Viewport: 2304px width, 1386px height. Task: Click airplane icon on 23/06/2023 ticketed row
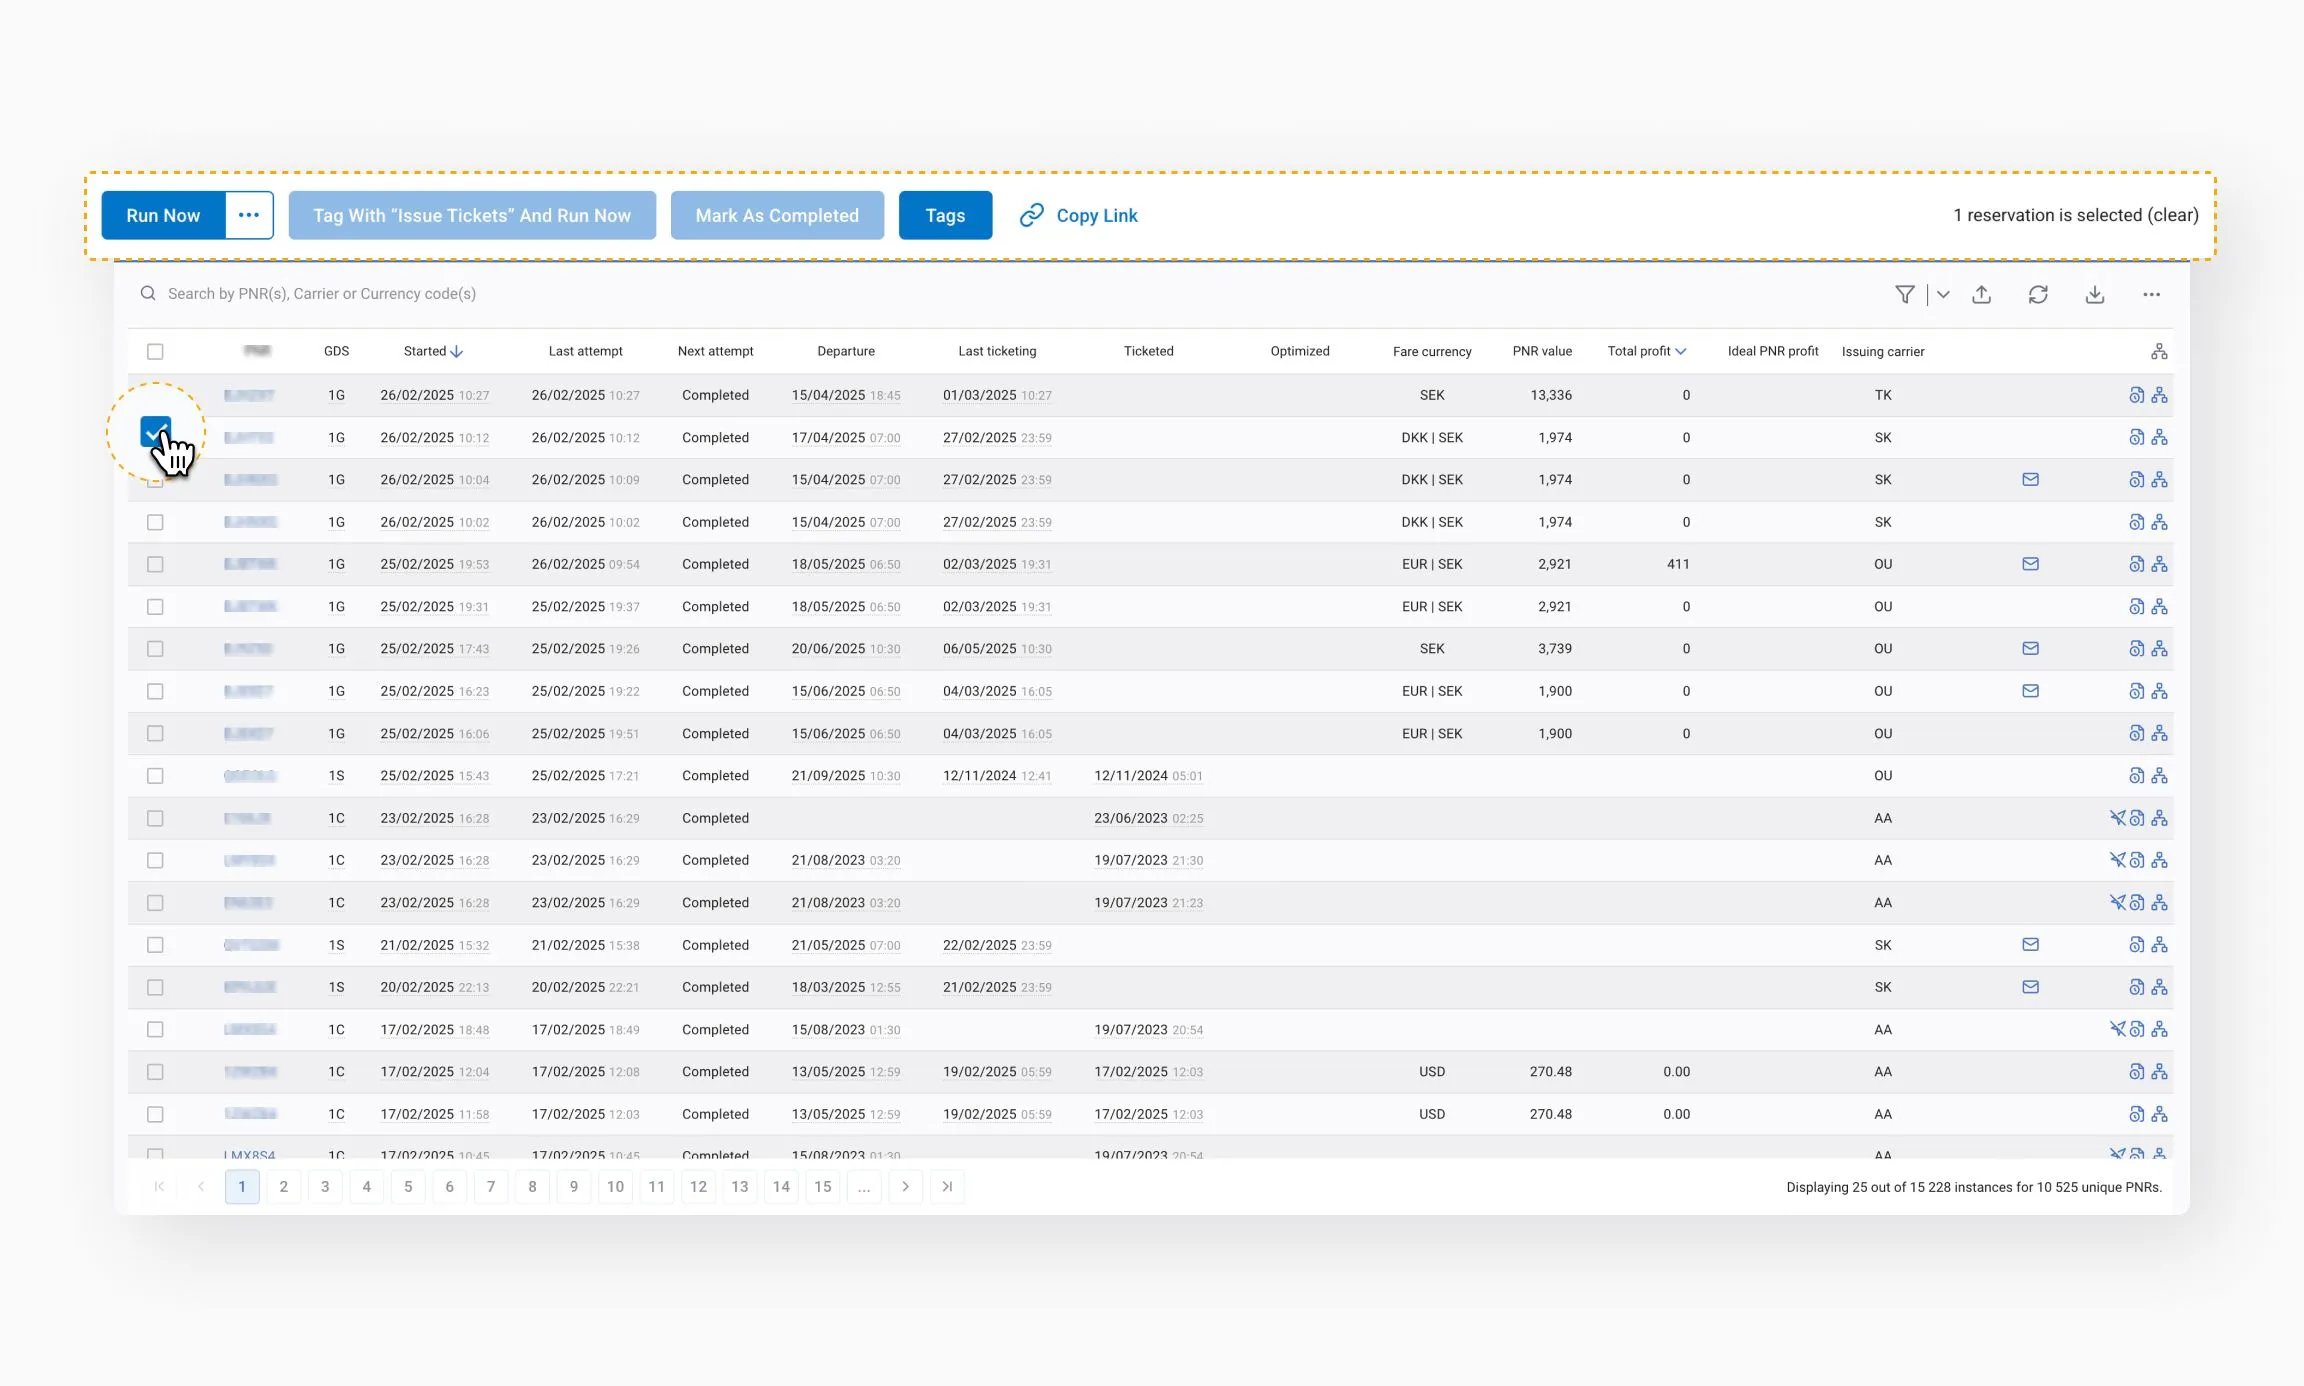2117,818
